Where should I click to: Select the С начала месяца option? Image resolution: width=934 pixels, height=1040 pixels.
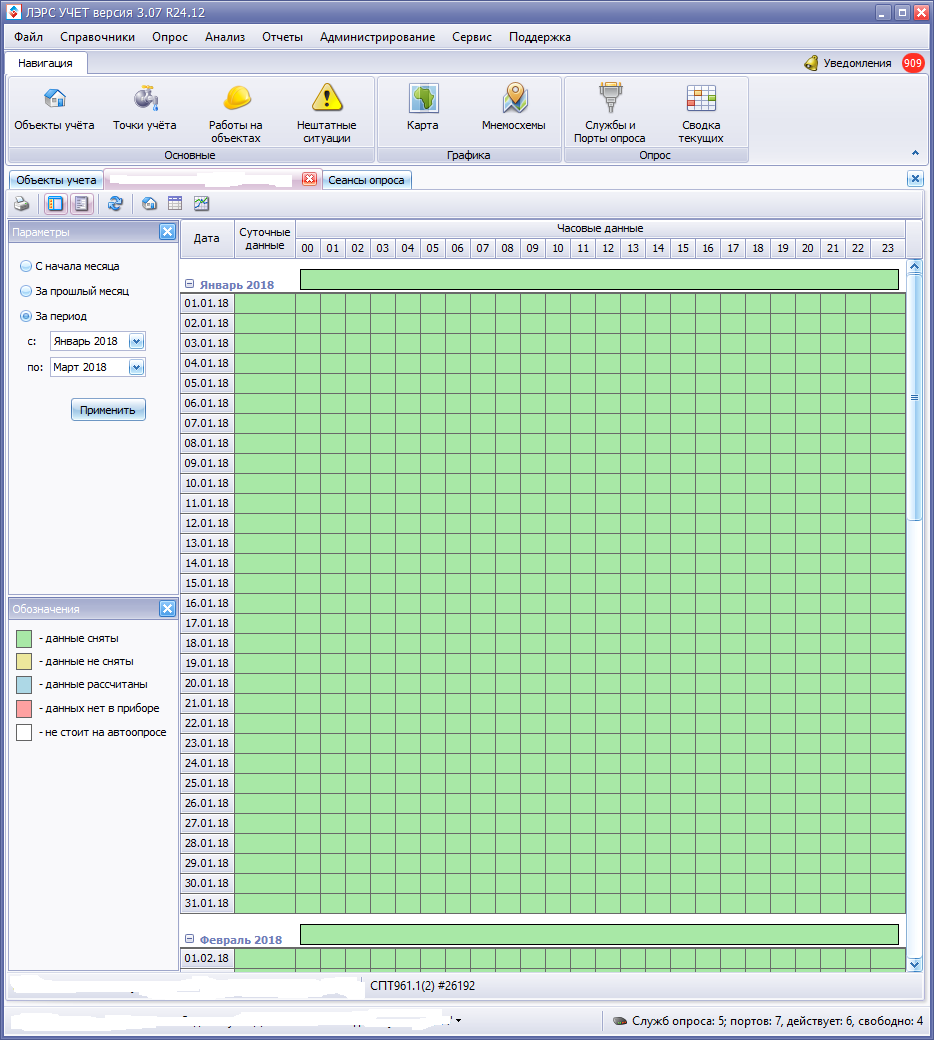pos(70,266)
